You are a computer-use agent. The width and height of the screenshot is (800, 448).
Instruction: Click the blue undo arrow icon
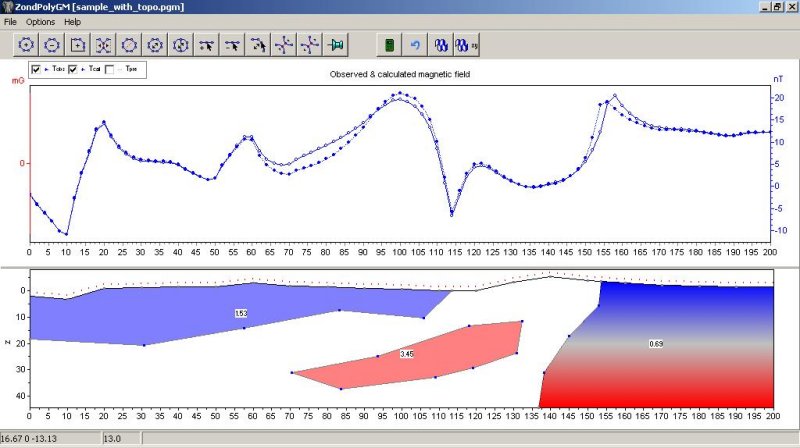click(415, 45)
